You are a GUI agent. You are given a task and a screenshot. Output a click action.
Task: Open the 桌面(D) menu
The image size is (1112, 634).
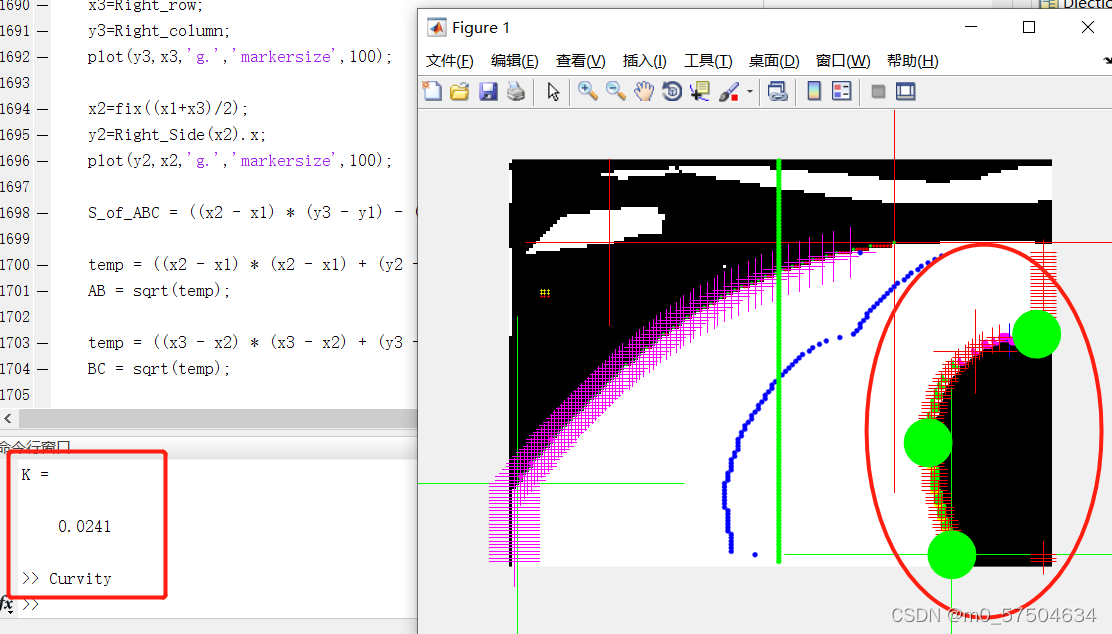pos(774,61)
